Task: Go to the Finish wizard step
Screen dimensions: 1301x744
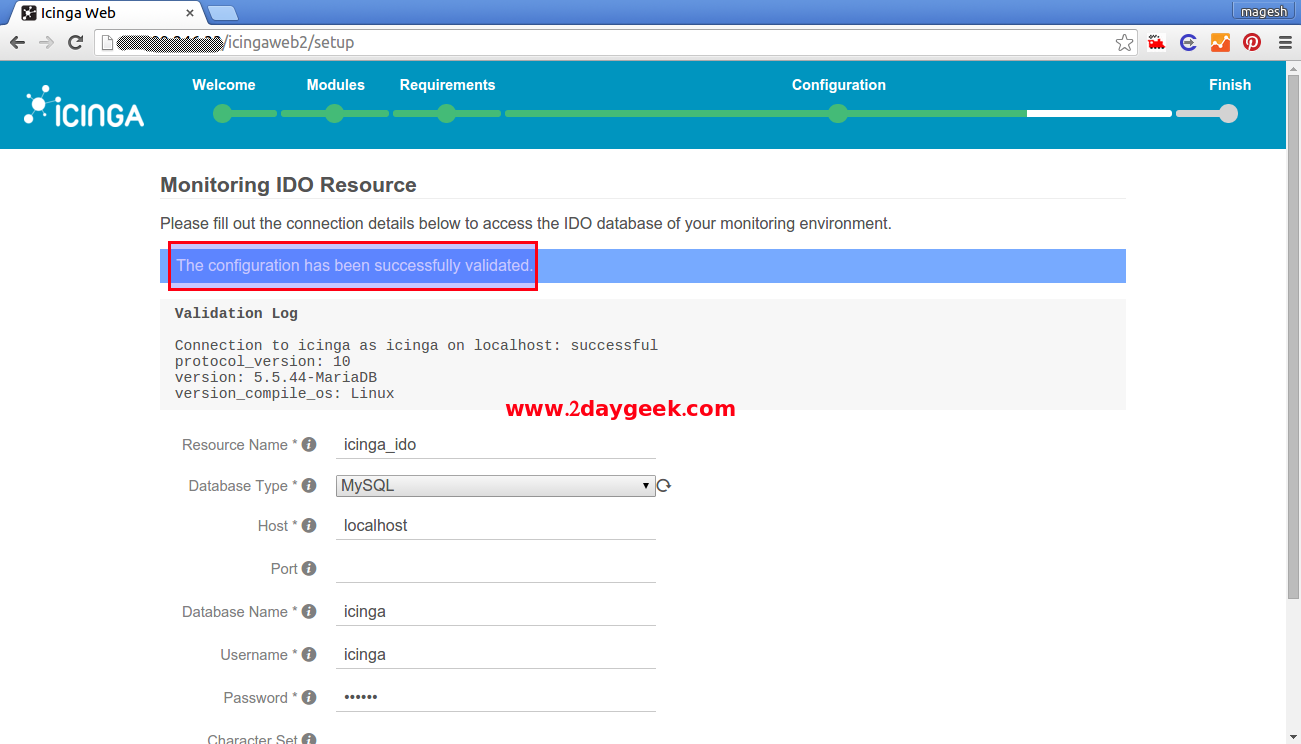Action: pyautogui.click(x=1230, y=85)
